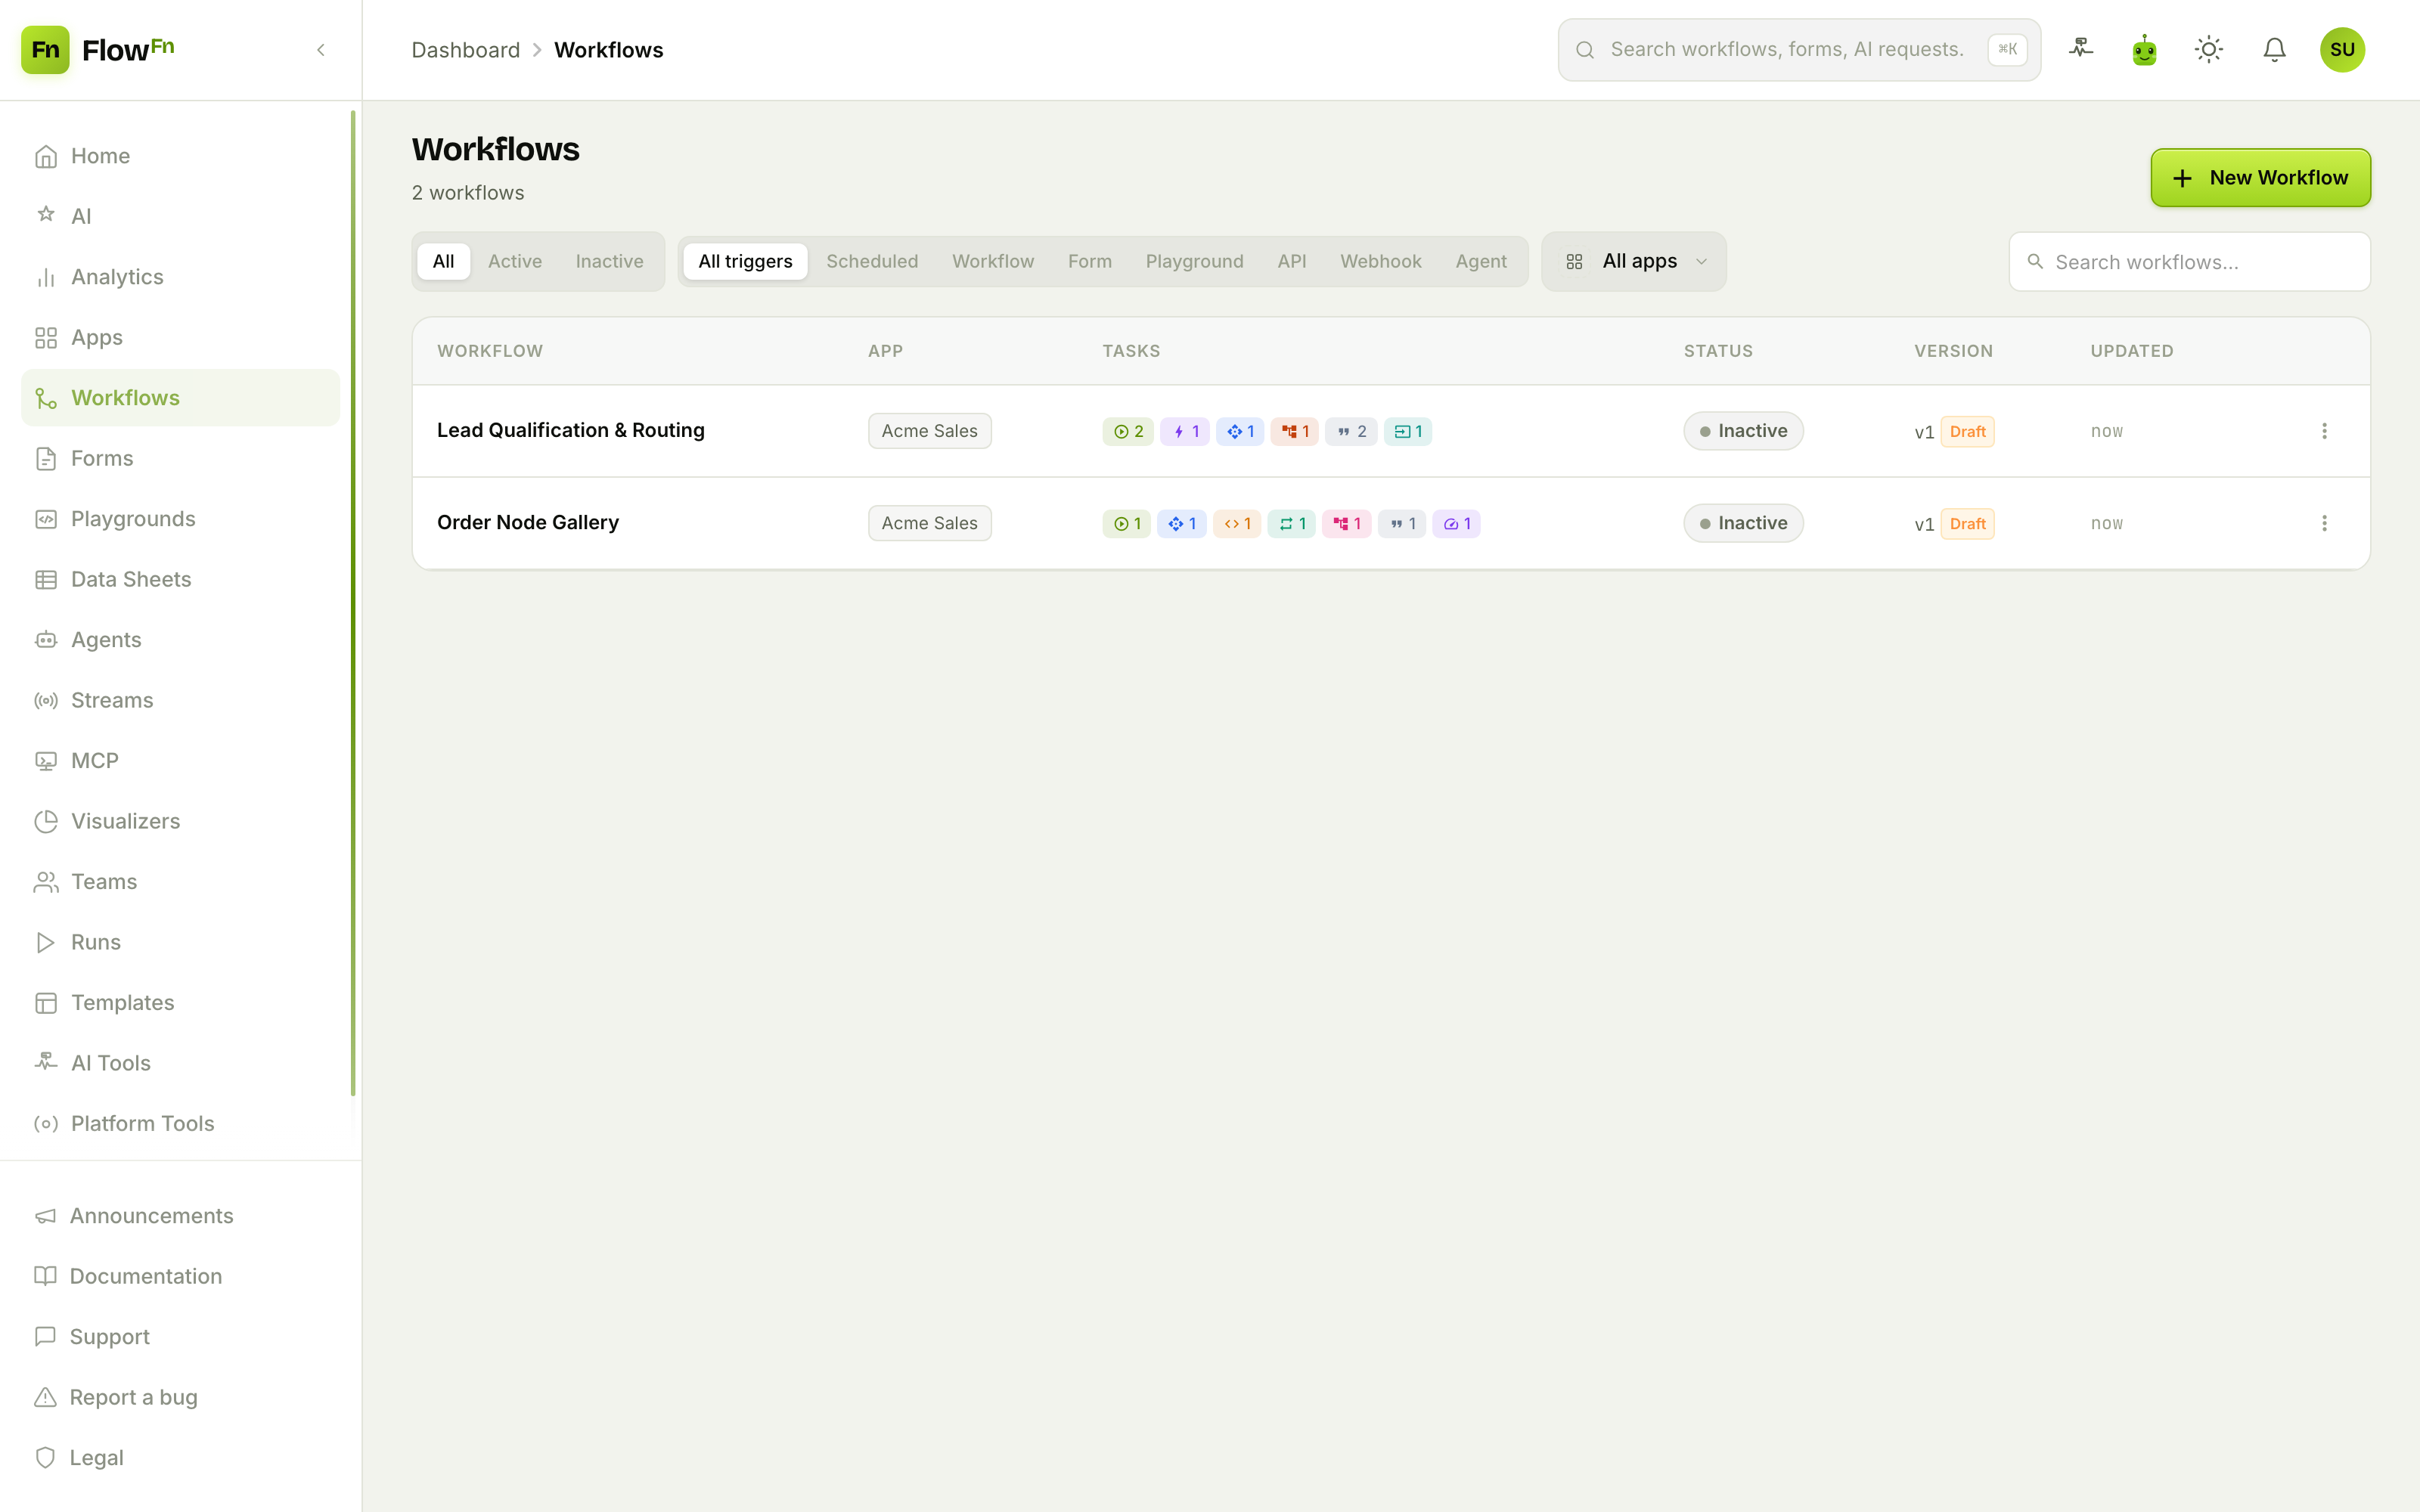Open Platform Tools
The height and width of the screenshot is (1512, 2420).
click(180, 1124)
